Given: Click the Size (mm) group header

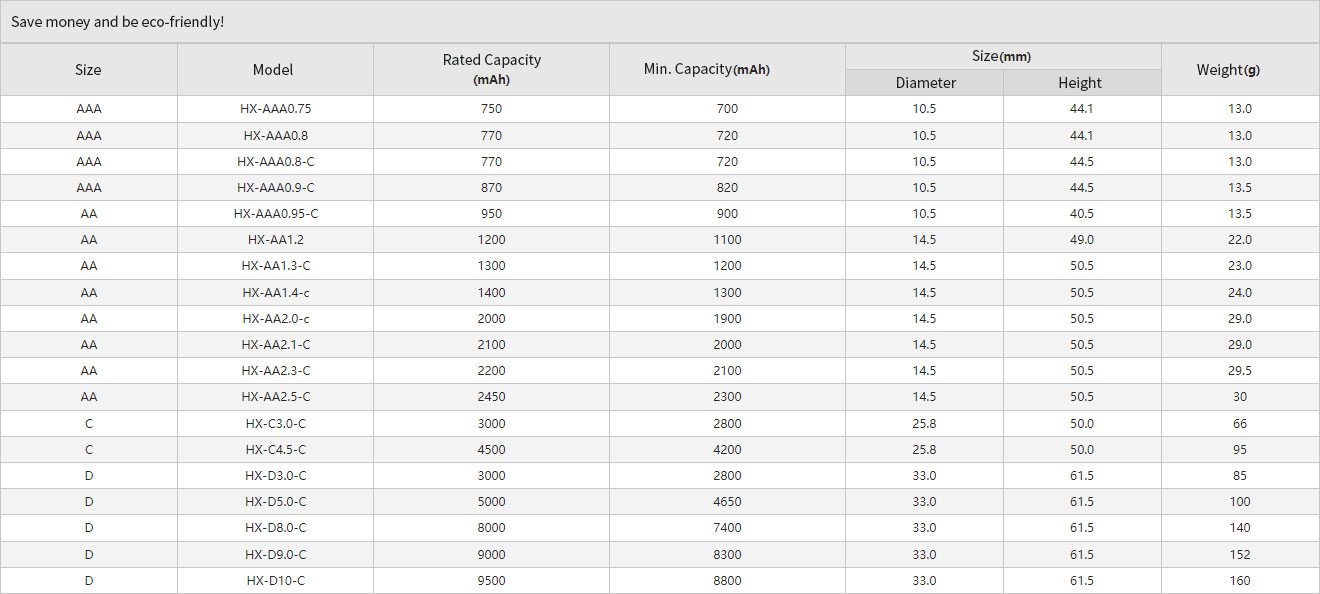Looking at the screenshot, I should pyautogui.click(x=1001, y=57).
